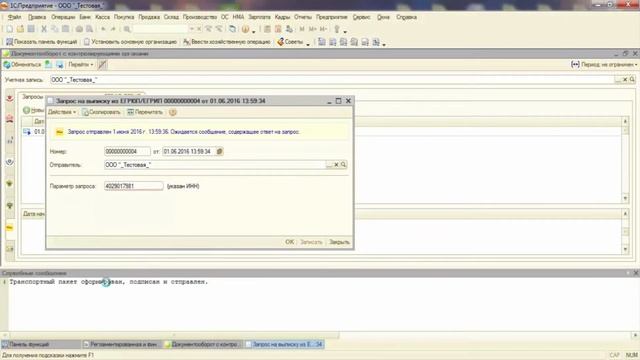Open the Calculator toolbar icon
This screenshot has width=640, height=360.
(x=267, y=29)
